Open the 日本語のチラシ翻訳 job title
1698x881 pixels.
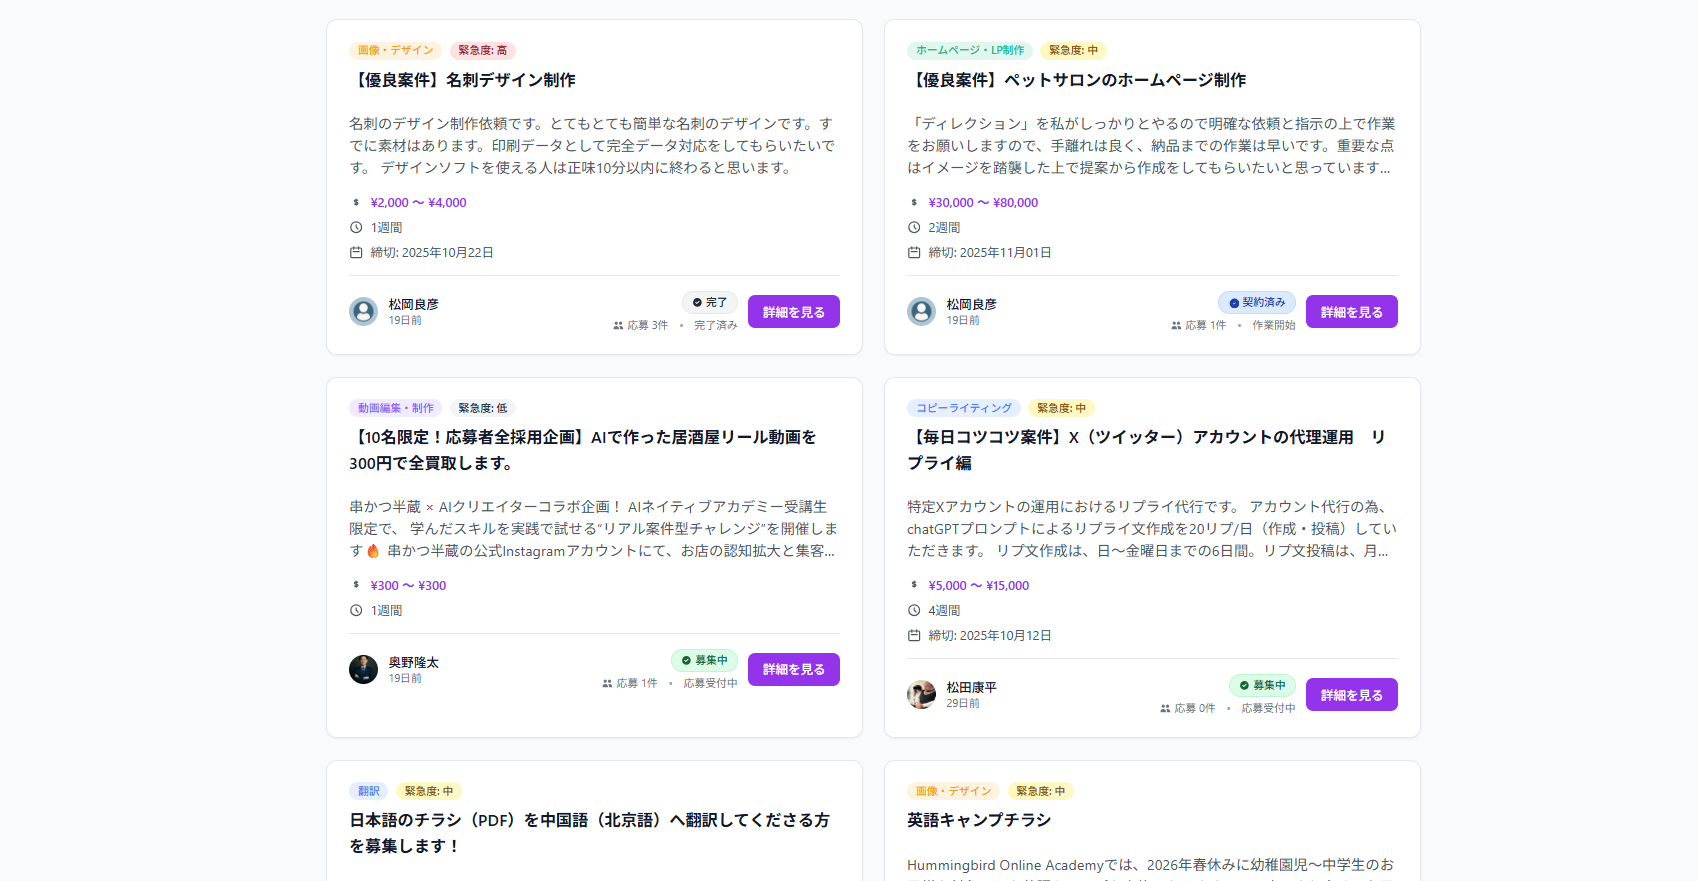tap(589, 833)
